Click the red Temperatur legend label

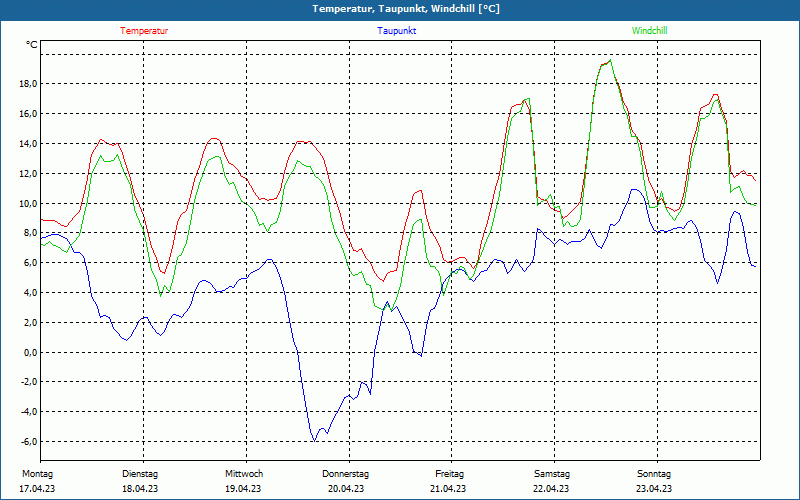coord(144,31)
